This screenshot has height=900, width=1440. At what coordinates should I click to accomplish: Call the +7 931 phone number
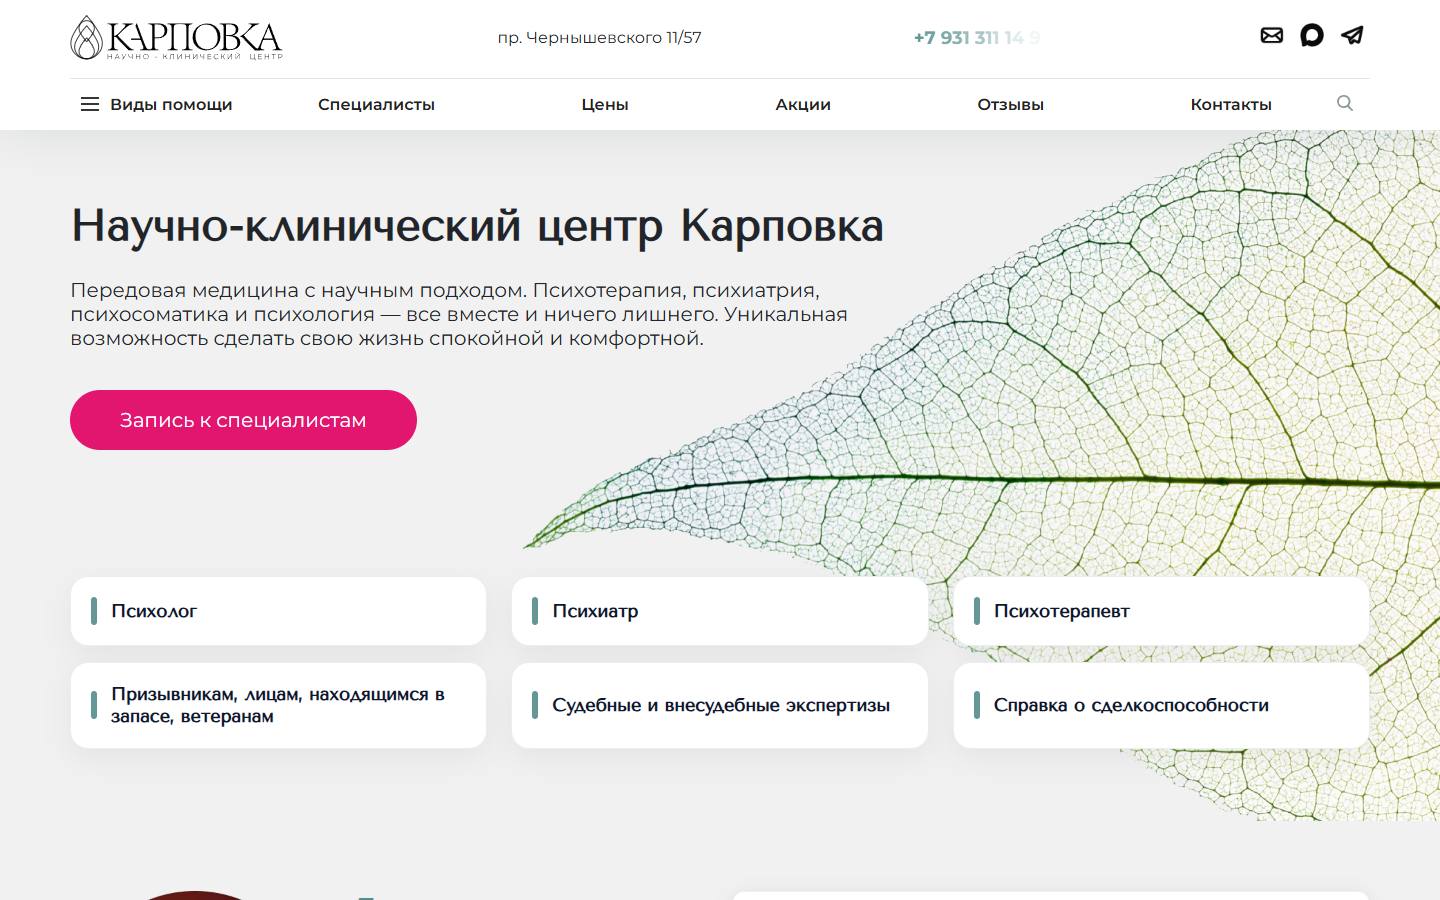(x=977, y=38)
